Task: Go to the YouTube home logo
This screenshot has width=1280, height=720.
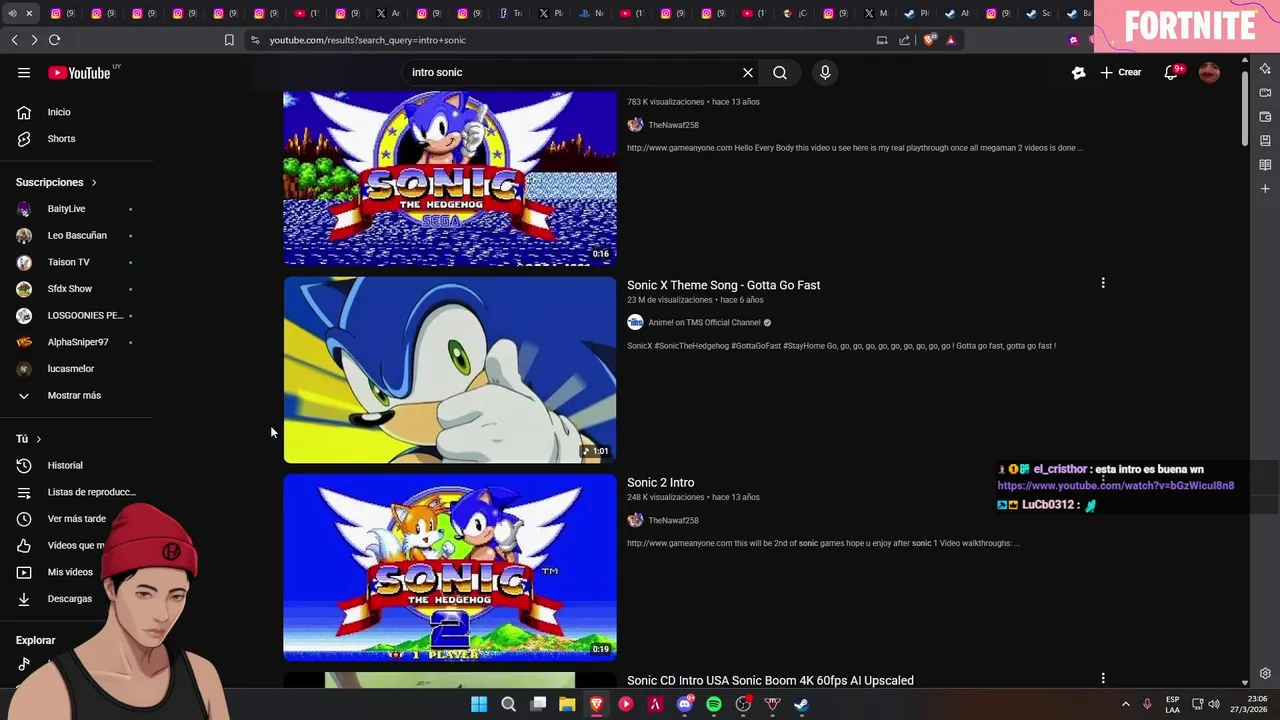Action: click(x=79, y=73)
